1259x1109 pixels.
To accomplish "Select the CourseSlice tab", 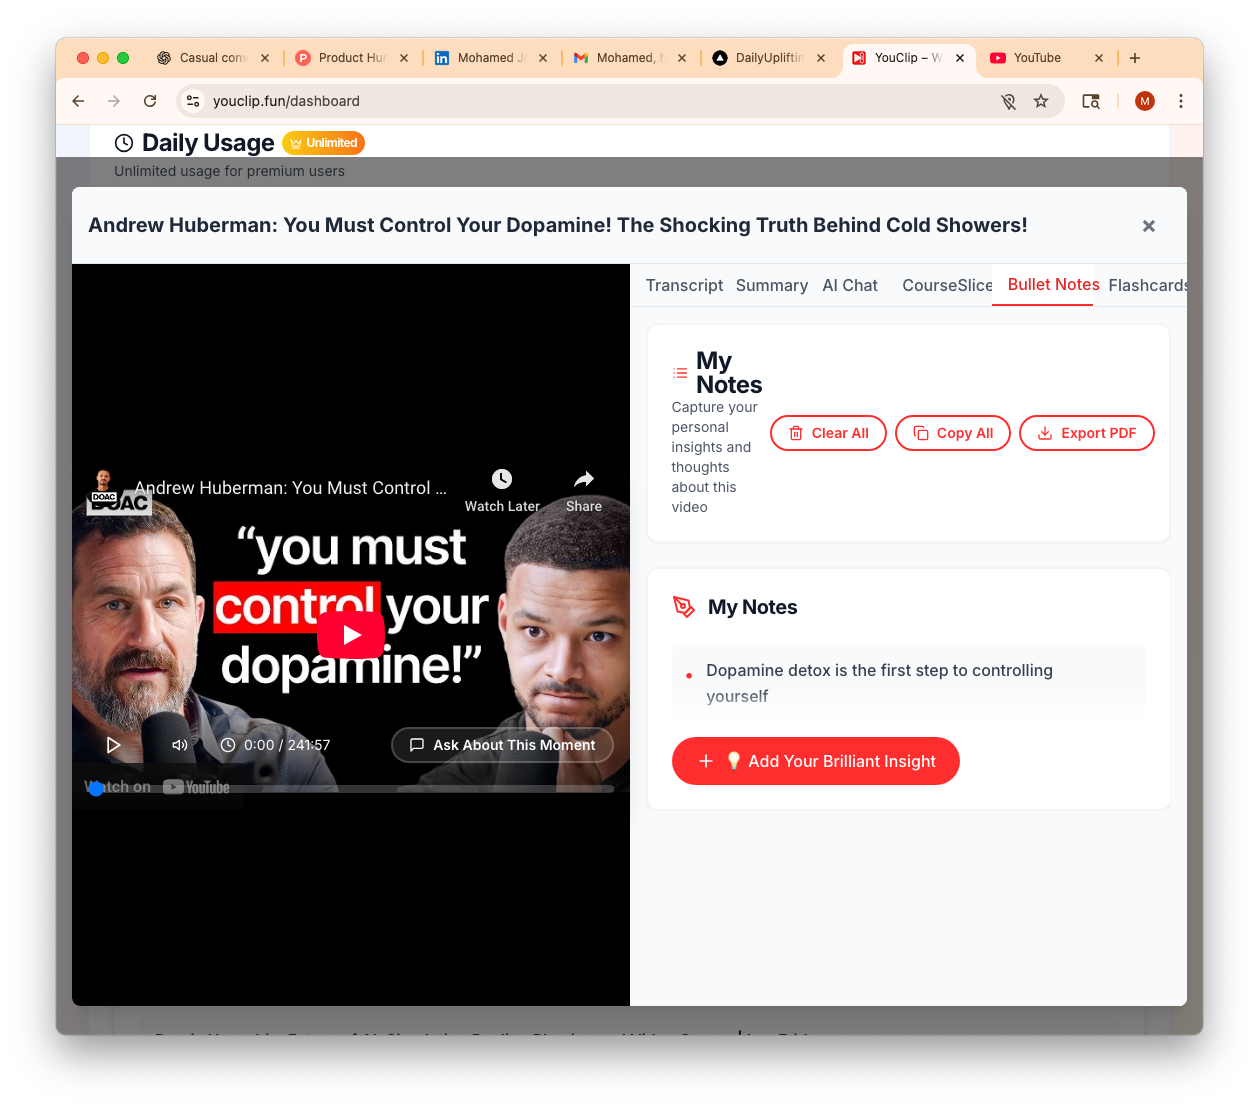I will [x=946, y=285].
